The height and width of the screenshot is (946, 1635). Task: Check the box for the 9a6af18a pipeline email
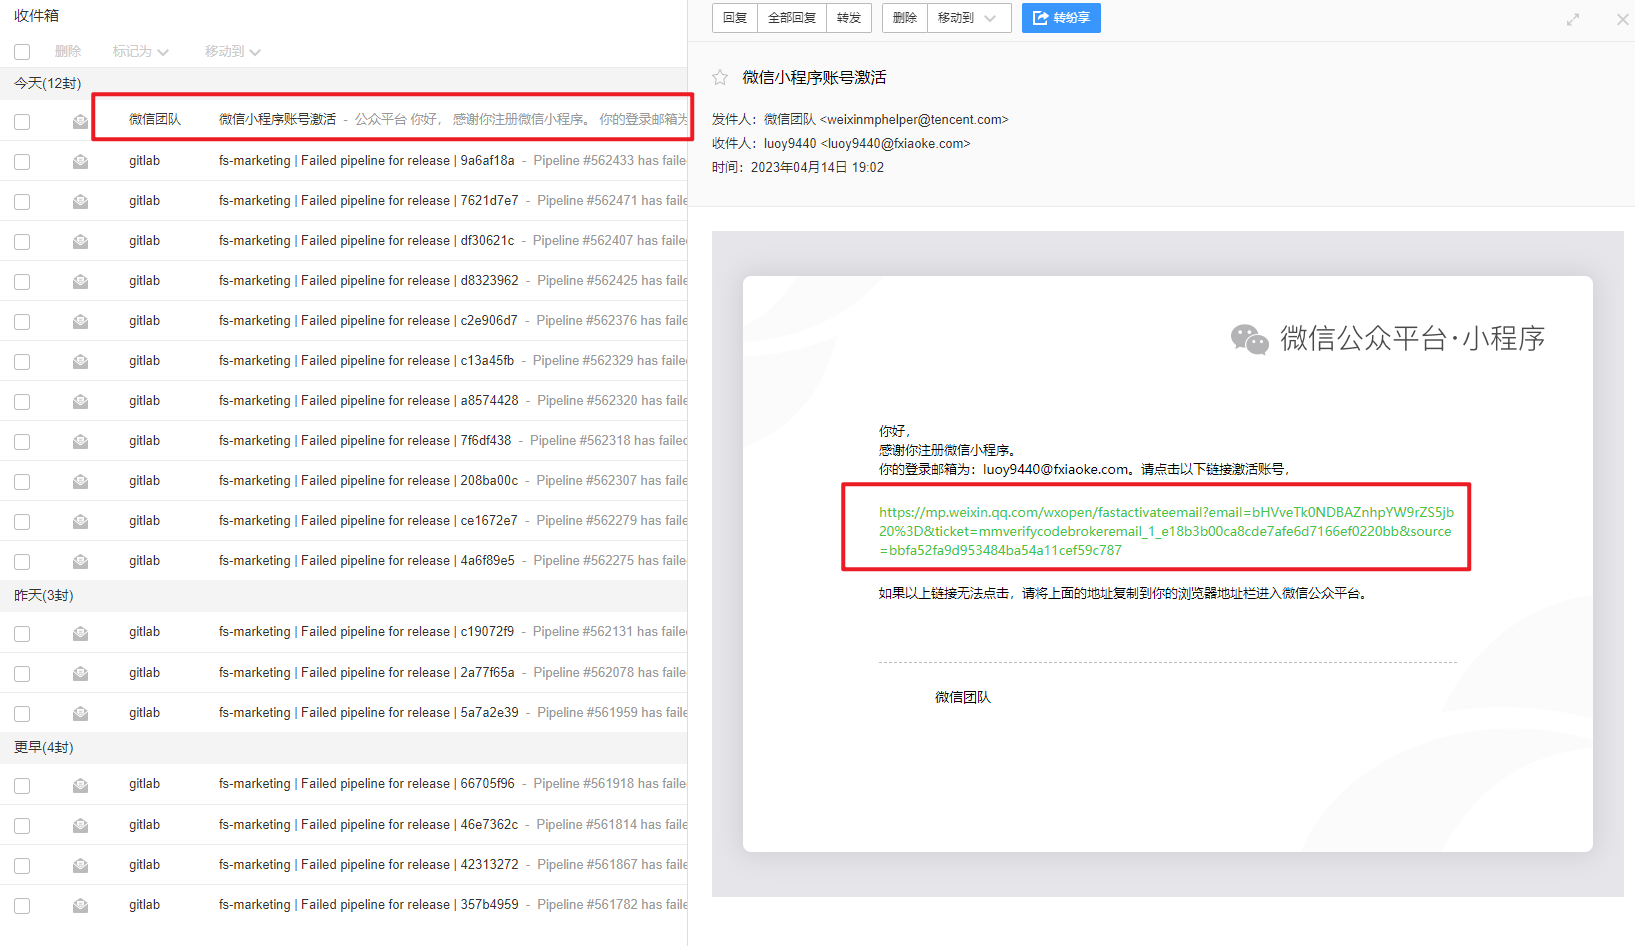(x=22, y=162)
